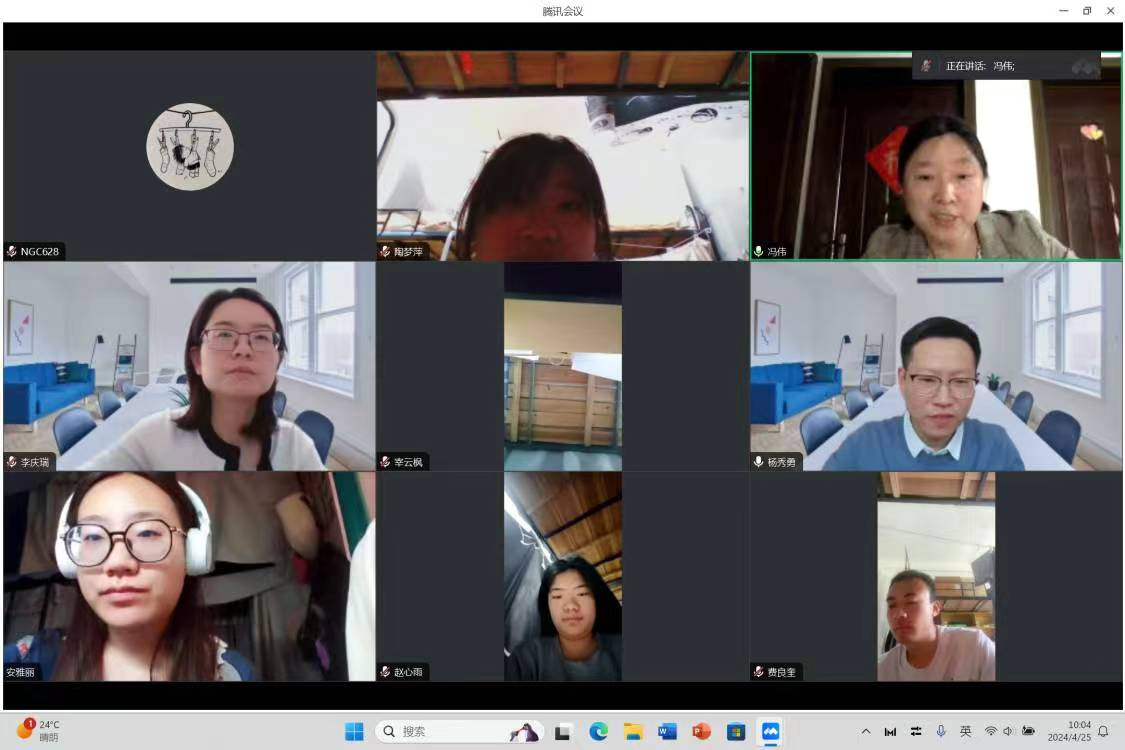Screen dimensions: 1125x750
Task: Select 李庆瑞's video tile
Action: (189, 365)
